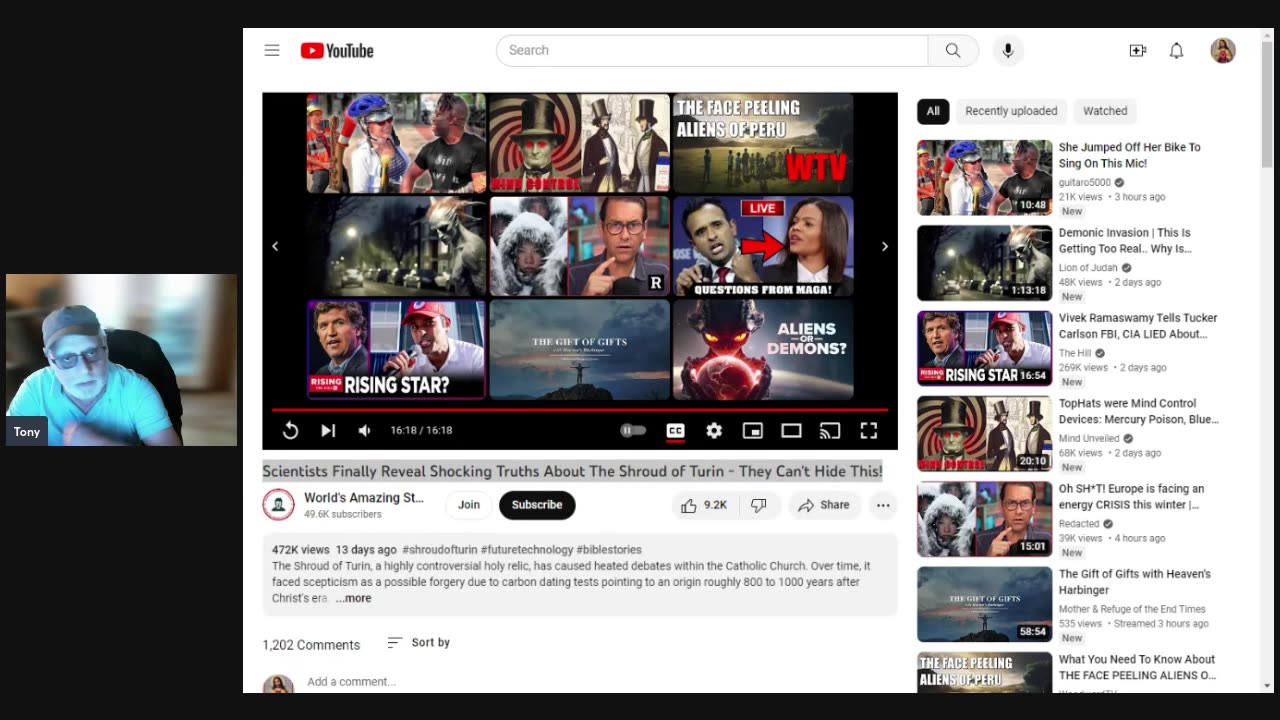The image size is (1280, 720).
Task: Skip to the next video
Action: 328,430
